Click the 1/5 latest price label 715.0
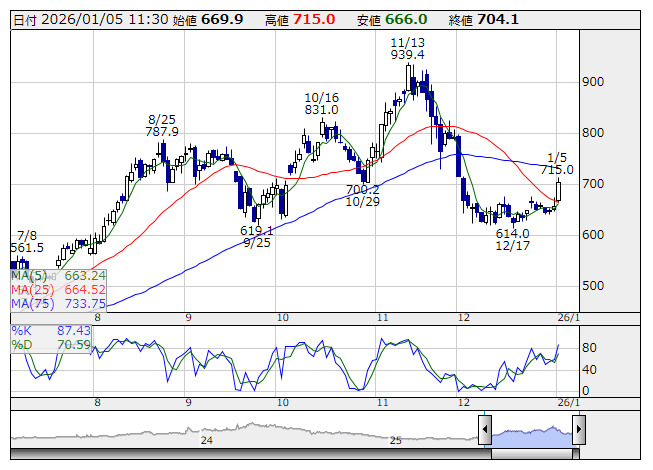Screen dimensions: 653x470 557,170
